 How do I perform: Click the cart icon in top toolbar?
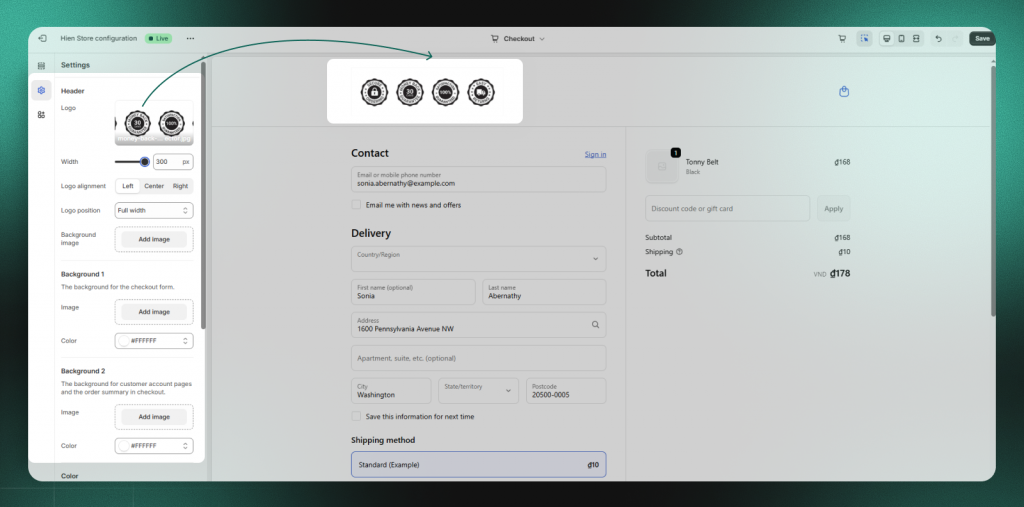point(842,38)
